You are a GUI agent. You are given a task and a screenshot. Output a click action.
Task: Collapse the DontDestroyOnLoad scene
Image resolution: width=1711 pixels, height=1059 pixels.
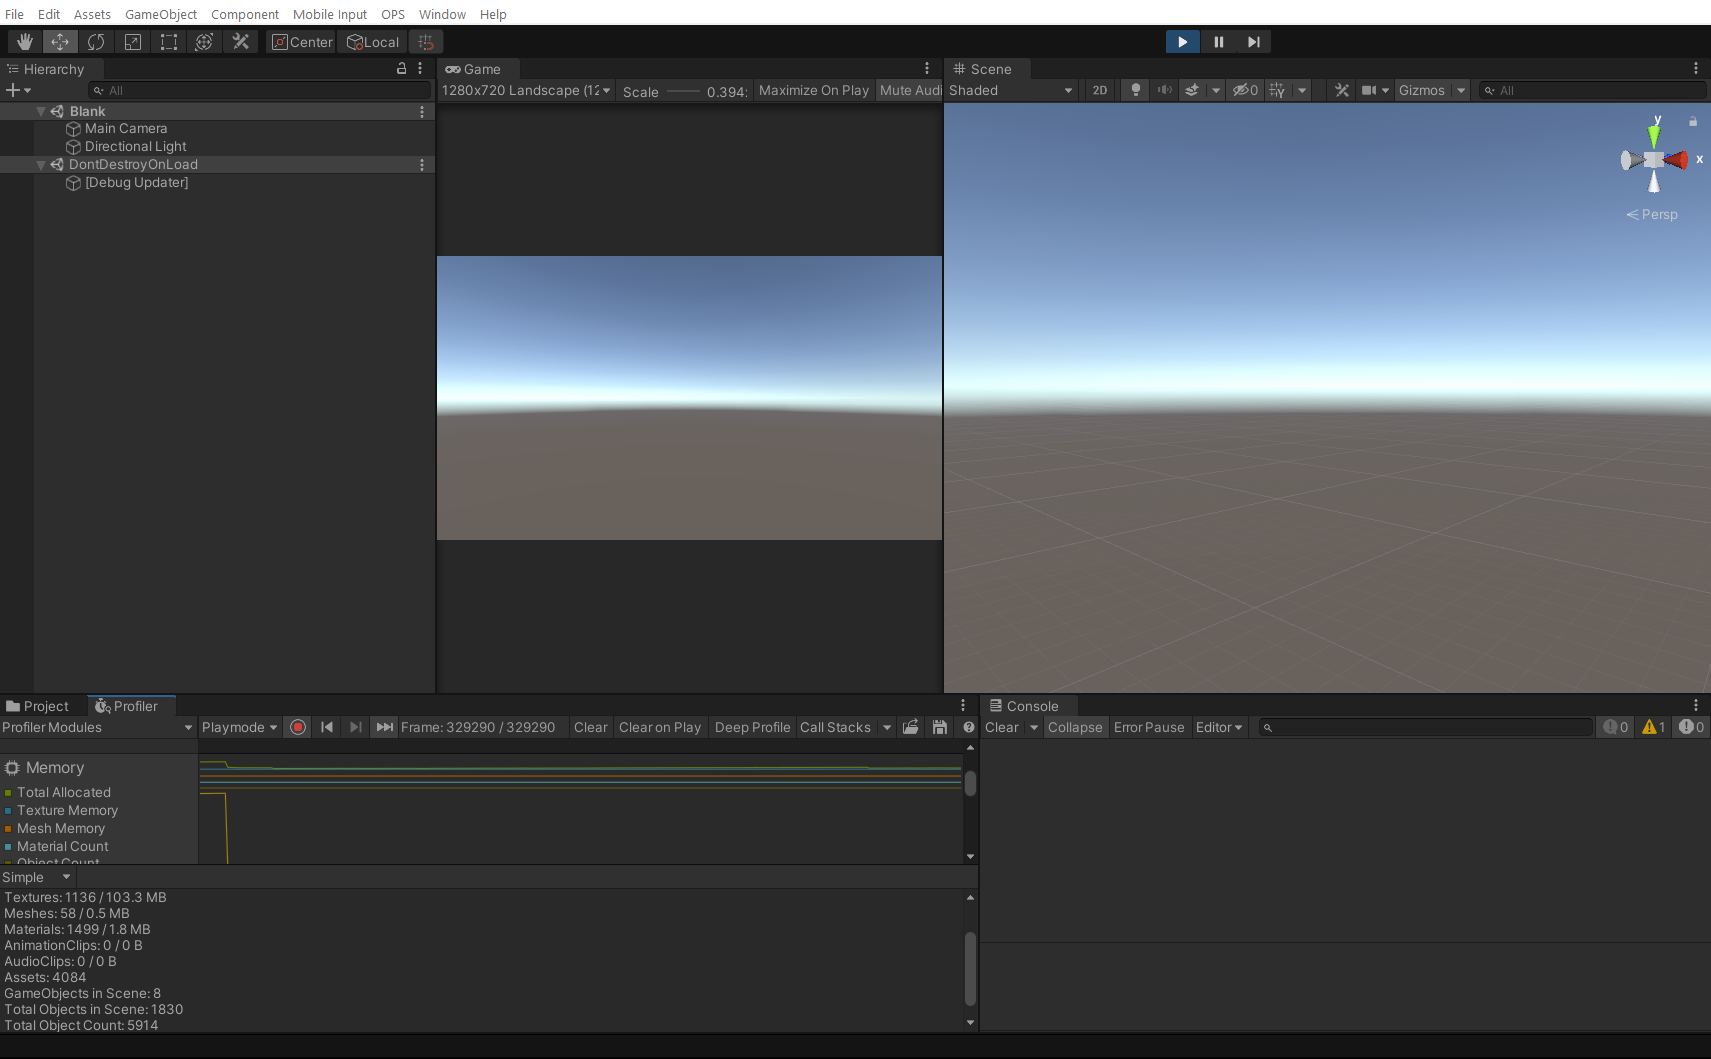click(x=40, y=164)
